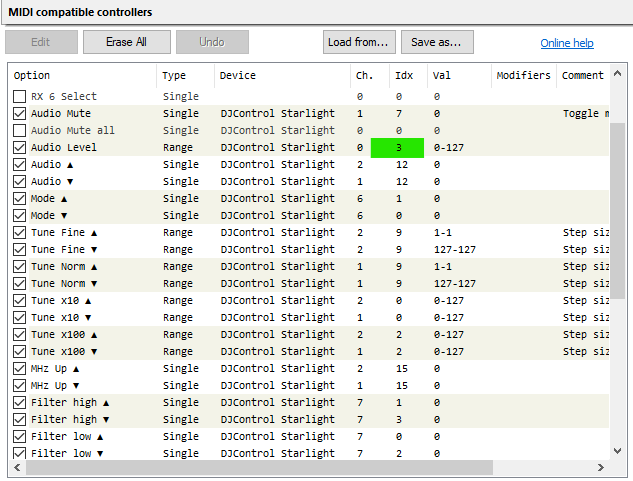Uncheck the Audio Level checkbox

[x=20, y=148]
